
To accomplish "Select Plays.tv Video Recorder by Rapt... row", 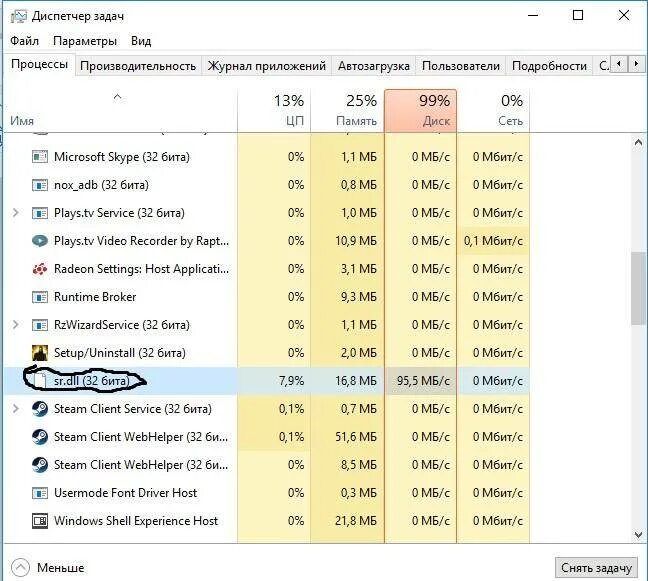I will pyautogui.click(x=267, y=240).
